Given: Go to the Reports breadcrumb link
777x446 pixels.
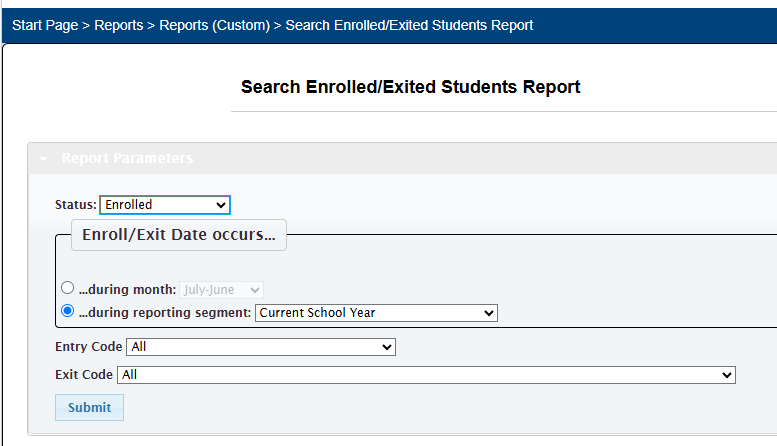Looking at the screenshot, I should pyautogui.click(x=118, y=25).
